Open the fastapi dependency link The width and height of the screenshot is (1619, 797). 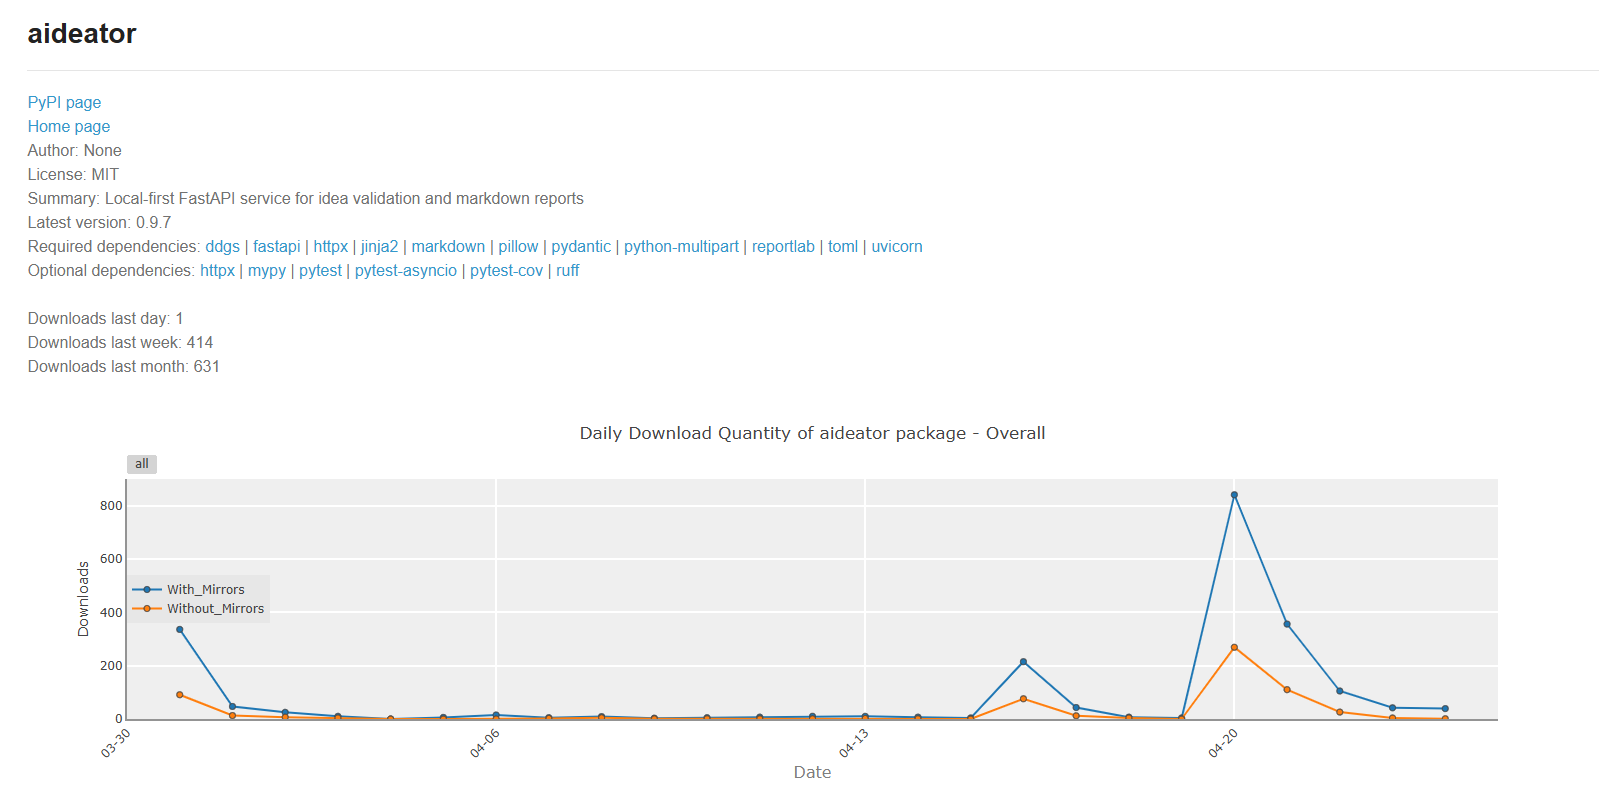pyautogui.click(x=276, y=246)
